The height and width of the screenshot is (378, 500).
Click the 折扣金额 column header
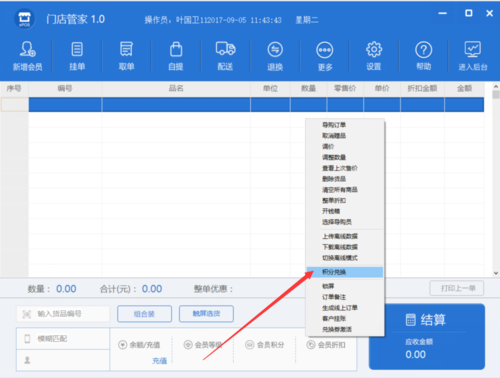422,88
